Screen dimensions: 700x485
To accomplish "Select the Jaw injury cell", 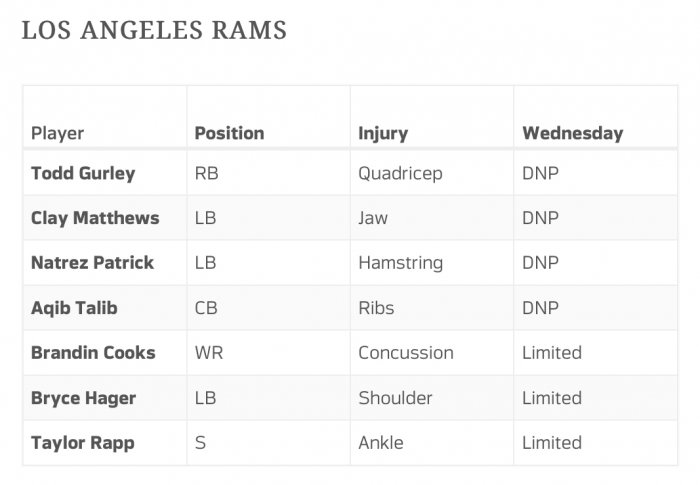I will tap(373, 218).
